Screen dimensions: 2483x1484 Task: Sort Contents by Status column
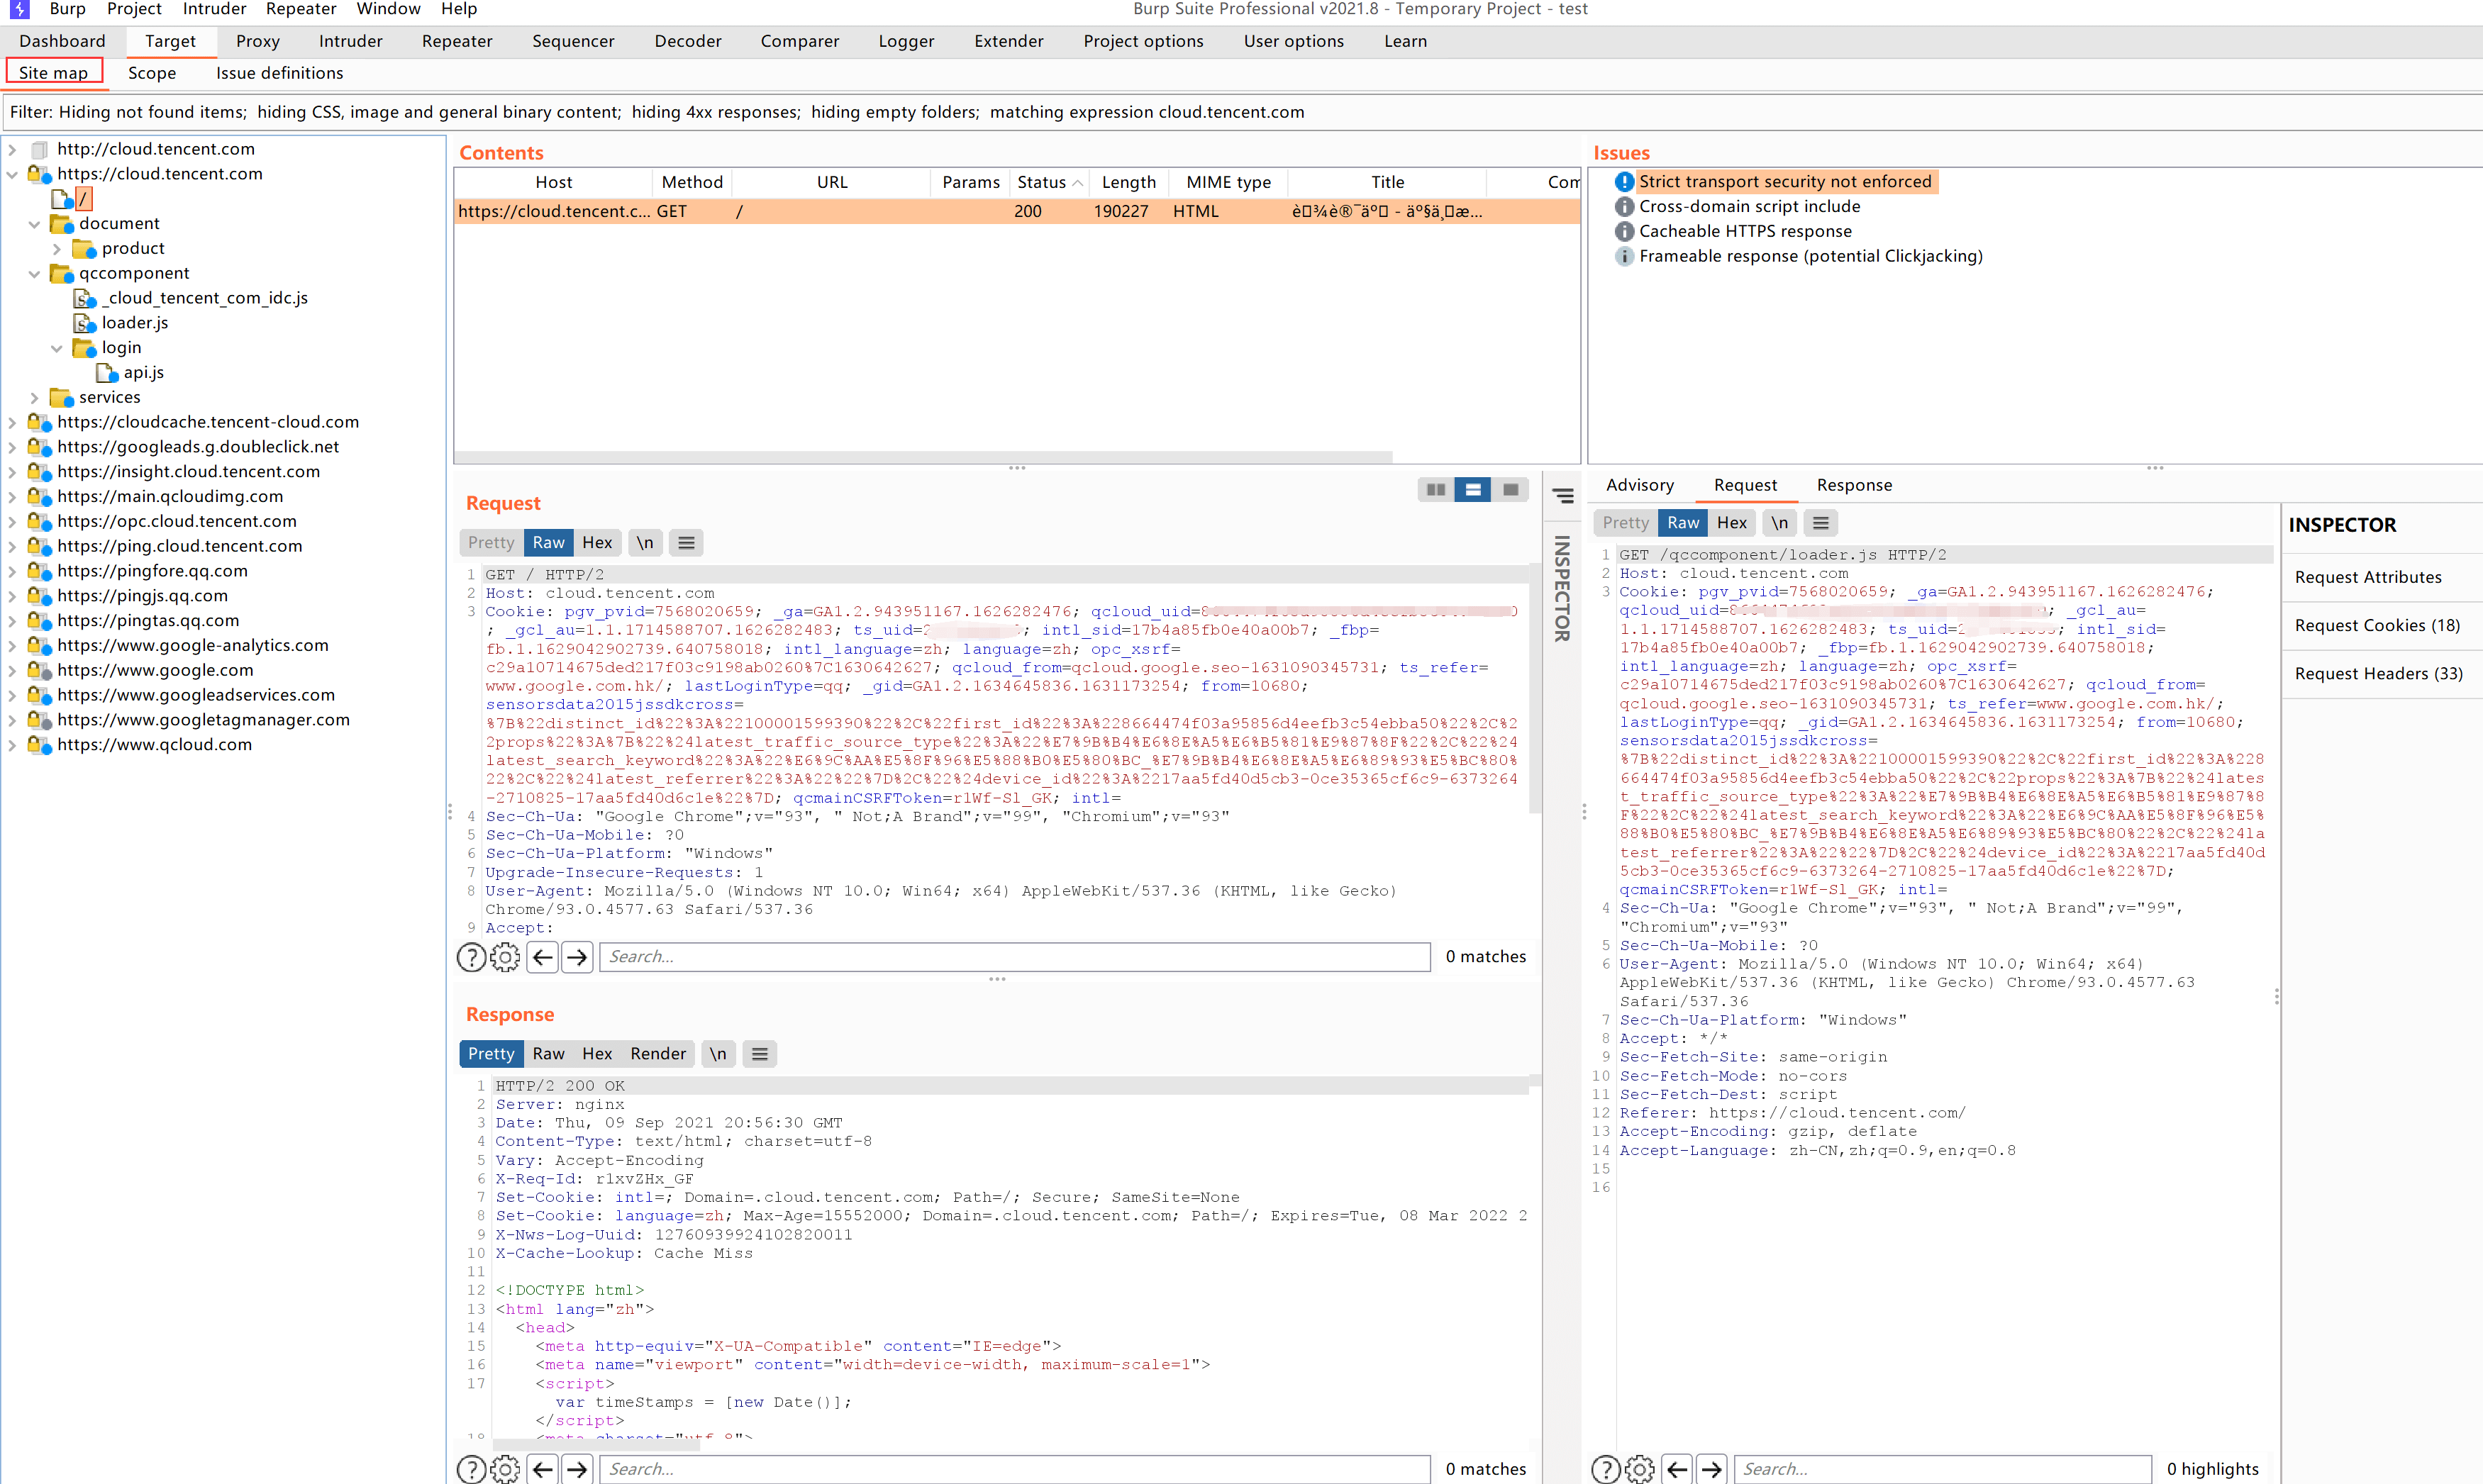click(1049, 182)
